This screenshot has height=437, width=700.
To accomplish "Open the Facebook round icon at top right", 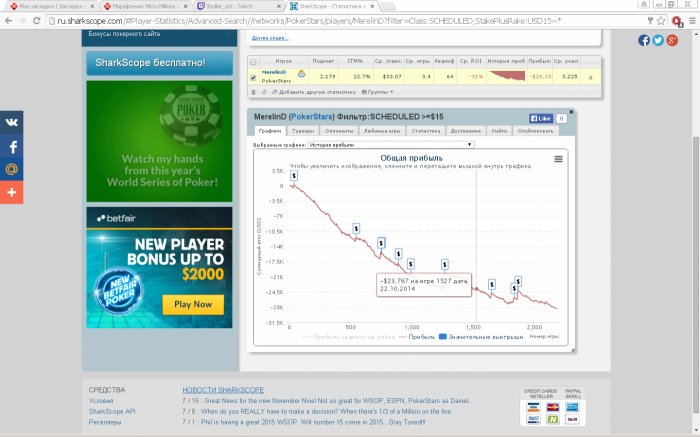I will [644, 41].
